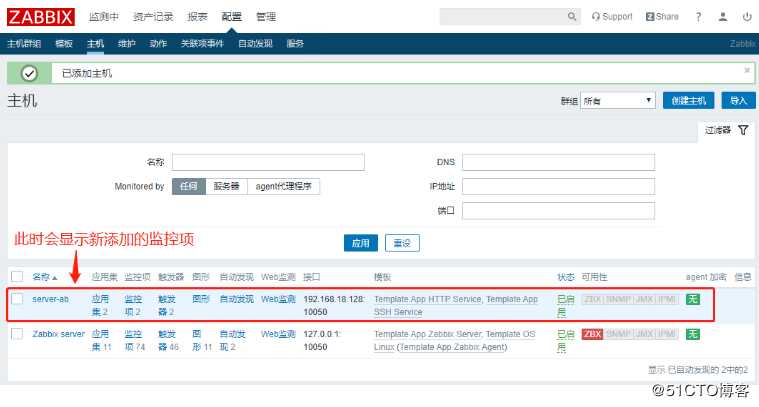This screenshot has width=759, height=407.
Task: Click the IPMI badge for server-ab
Action: (667, 299)
